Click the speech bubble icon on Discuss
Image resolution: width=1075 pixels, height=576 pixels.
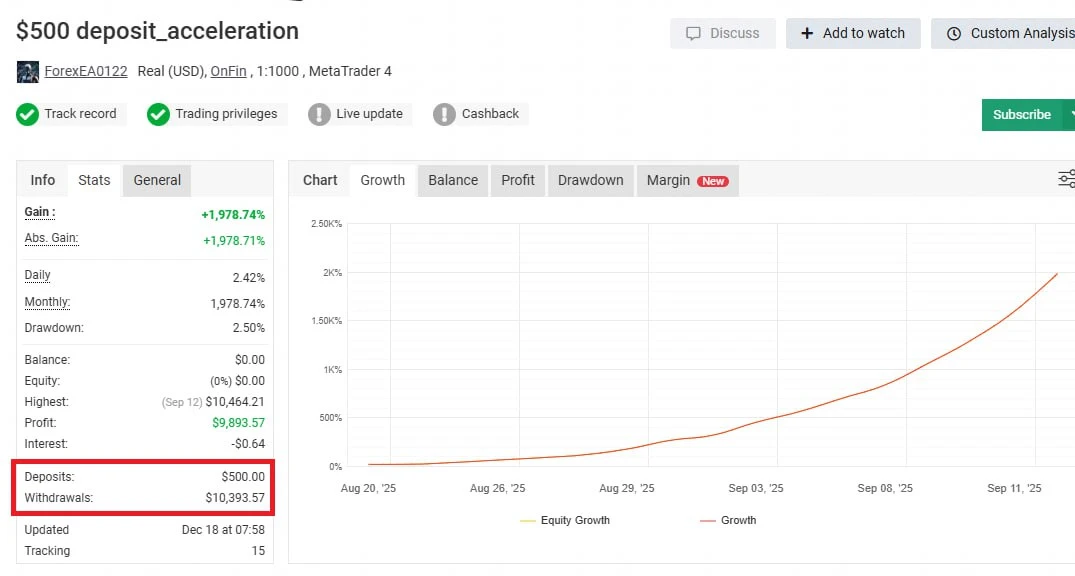pyautogui.click(x=693, y=33)
